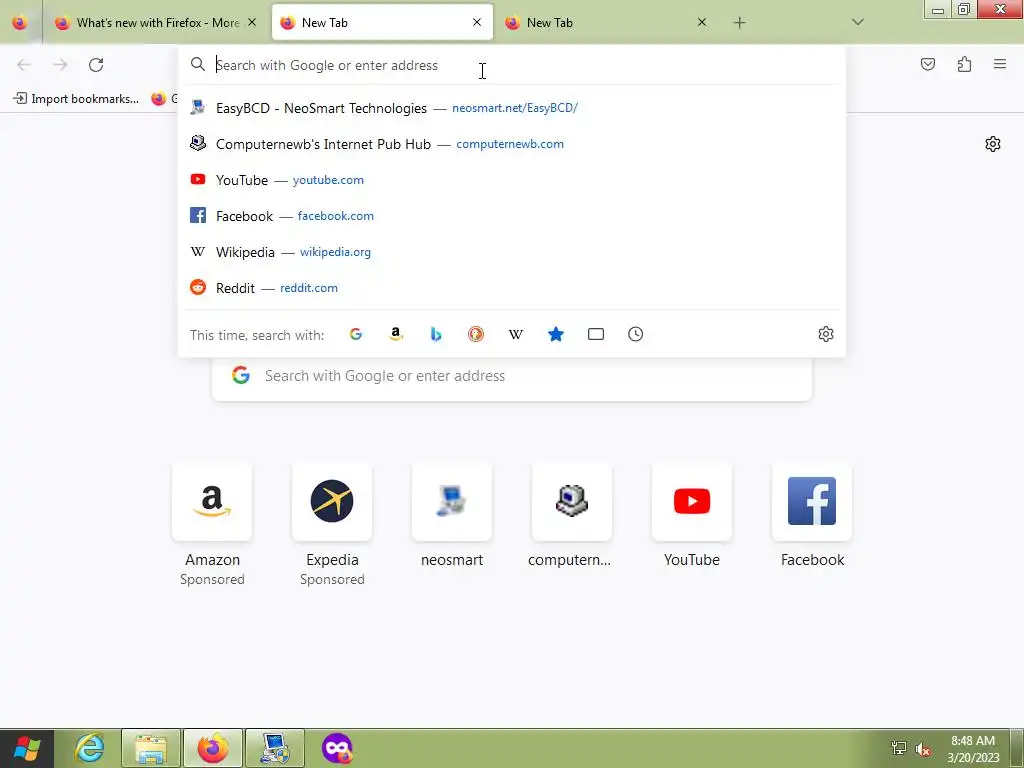Search this time with Wikipedia
This screenshot has height=768, width=1024.
point(516,334)
